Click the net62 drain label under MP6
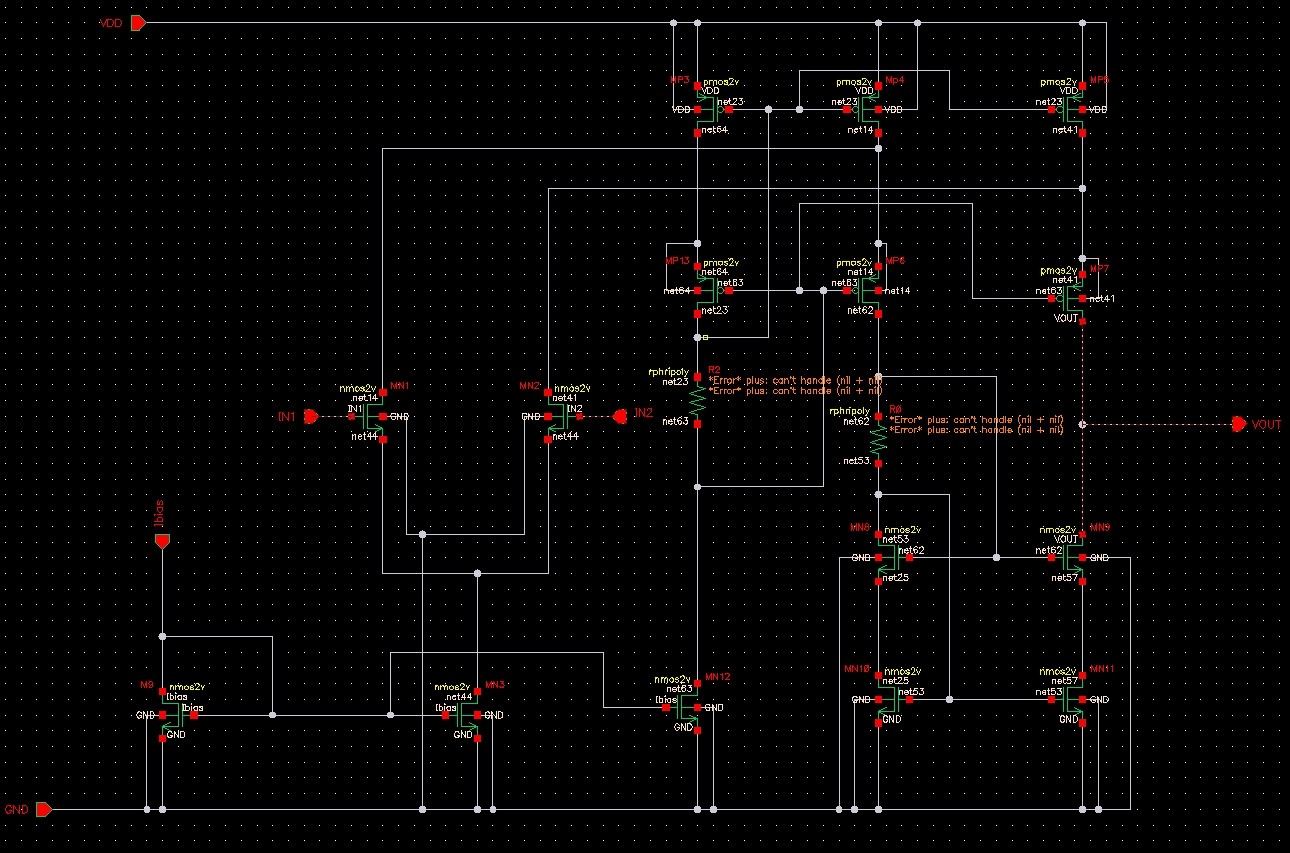Viewport: 1290px width, 853px height. (860, 310)
